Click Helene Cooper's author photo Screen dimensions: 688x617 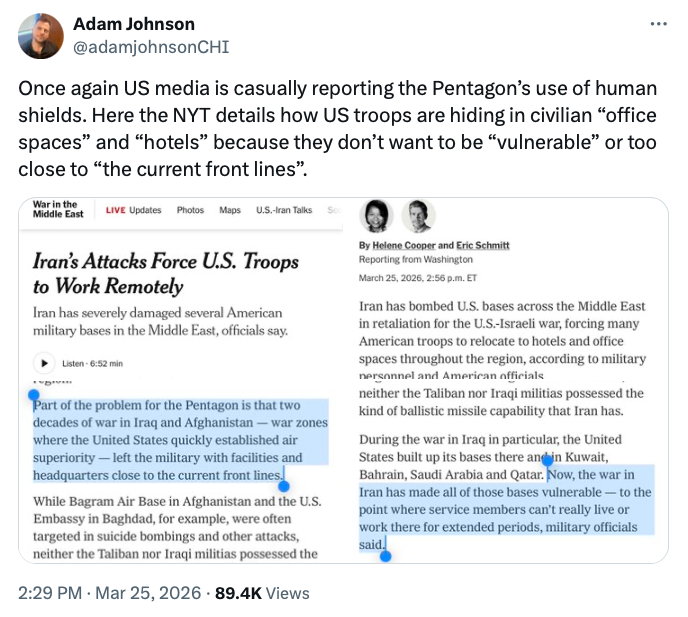(x=376, y=216)
